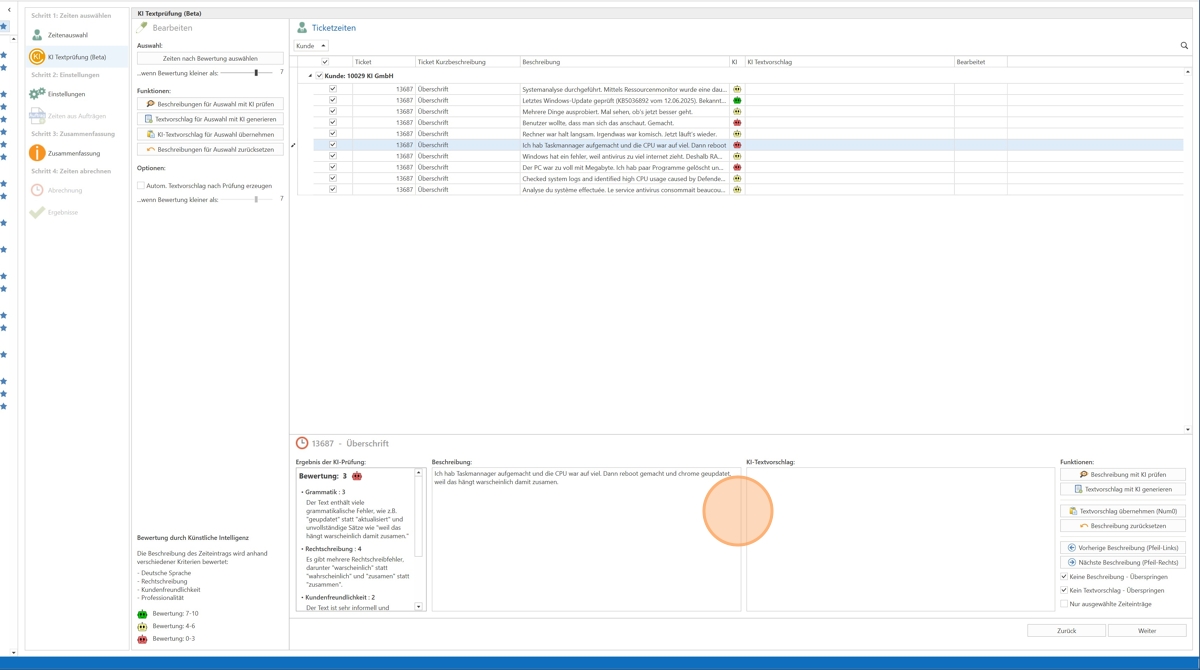1200x670 pixels.
Task: Open Zusammenfassung via the orange info icon
Action: coord(37,153)
